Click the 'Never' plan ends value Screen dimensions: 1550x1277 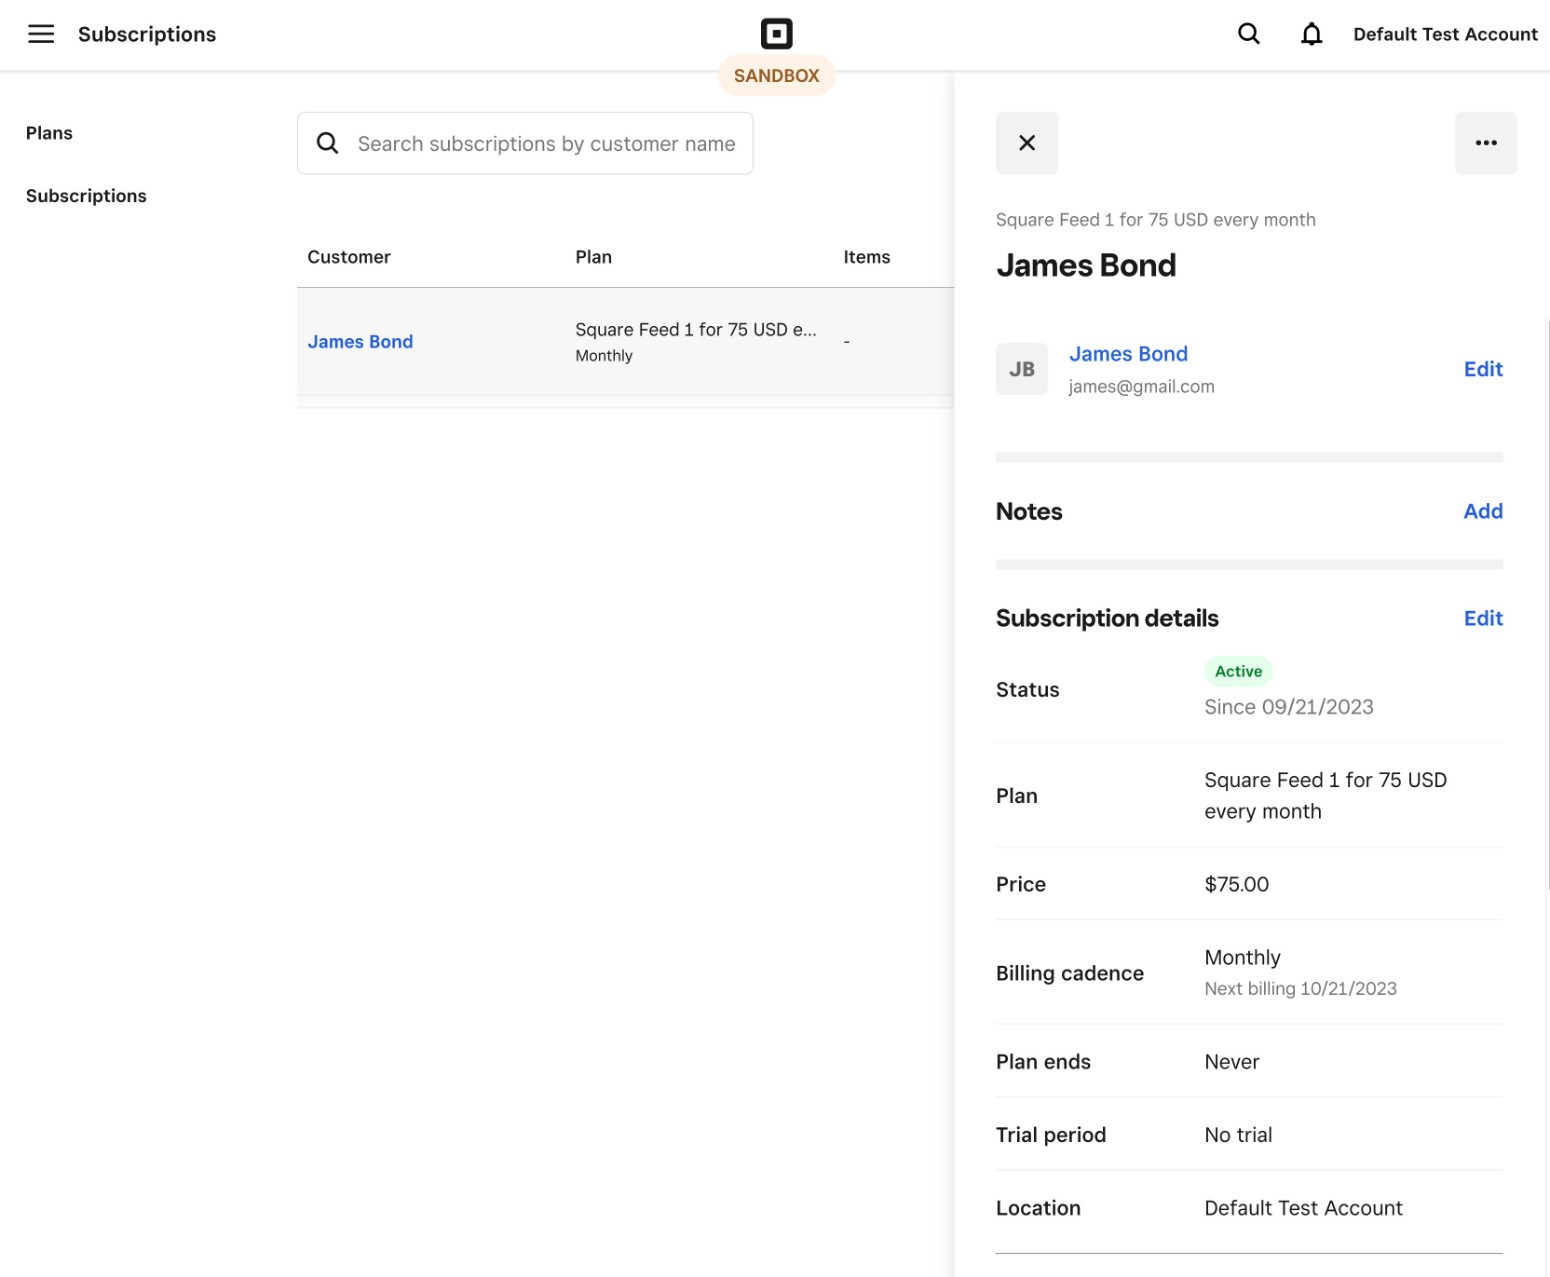[x=1231, y=1062]
